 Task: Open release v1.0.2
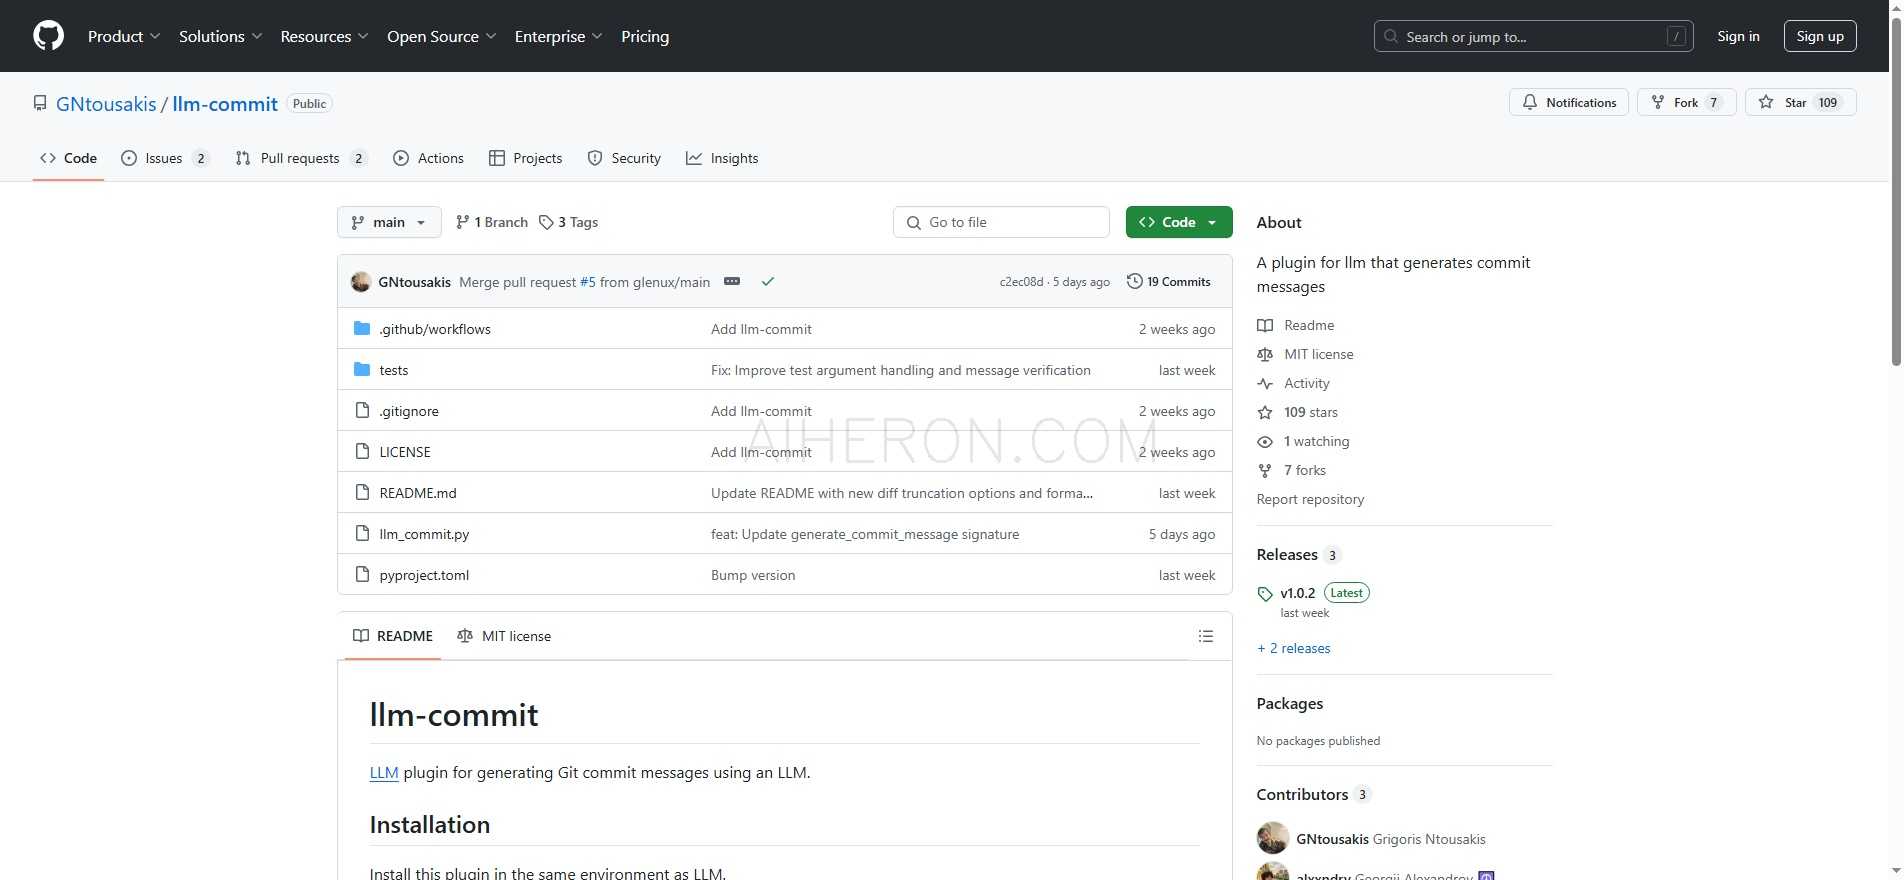[x=1297, y=593]
